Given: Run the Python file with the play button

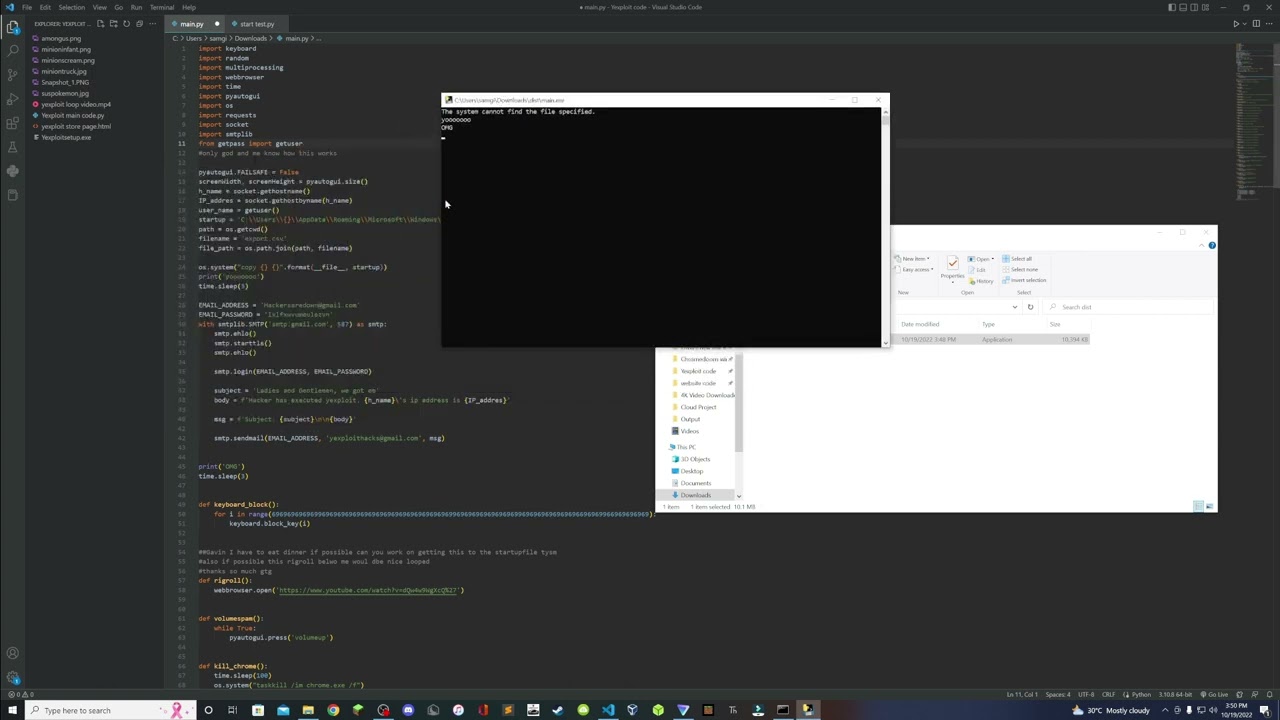Looking at the screenshot, I should coord(1236,24).
